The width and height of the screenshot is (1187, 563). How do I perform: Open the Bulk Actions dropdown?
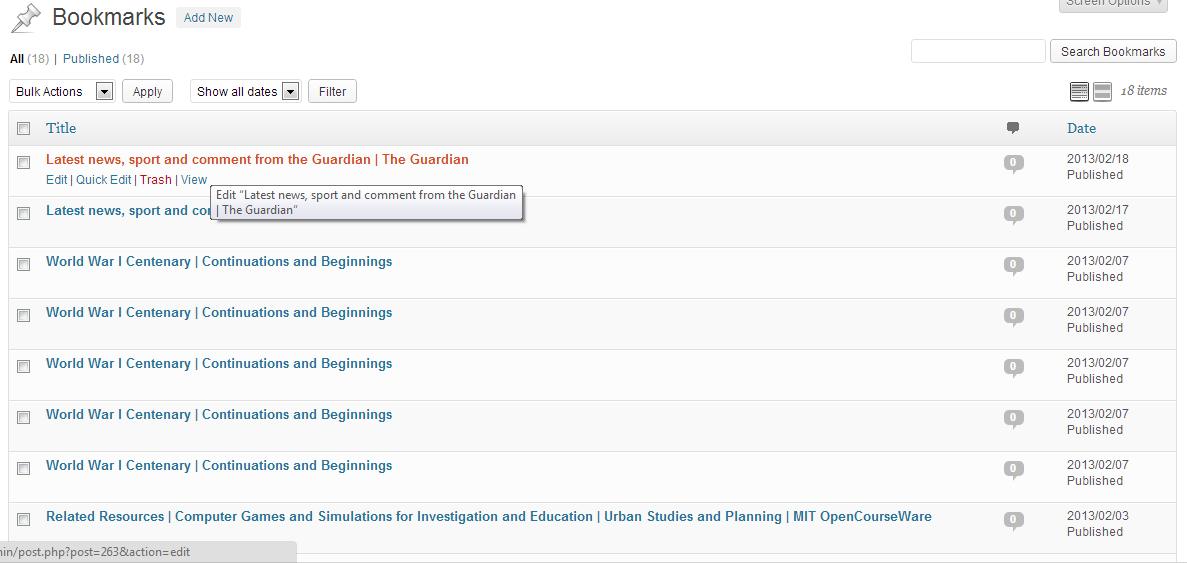pos(62,92)
